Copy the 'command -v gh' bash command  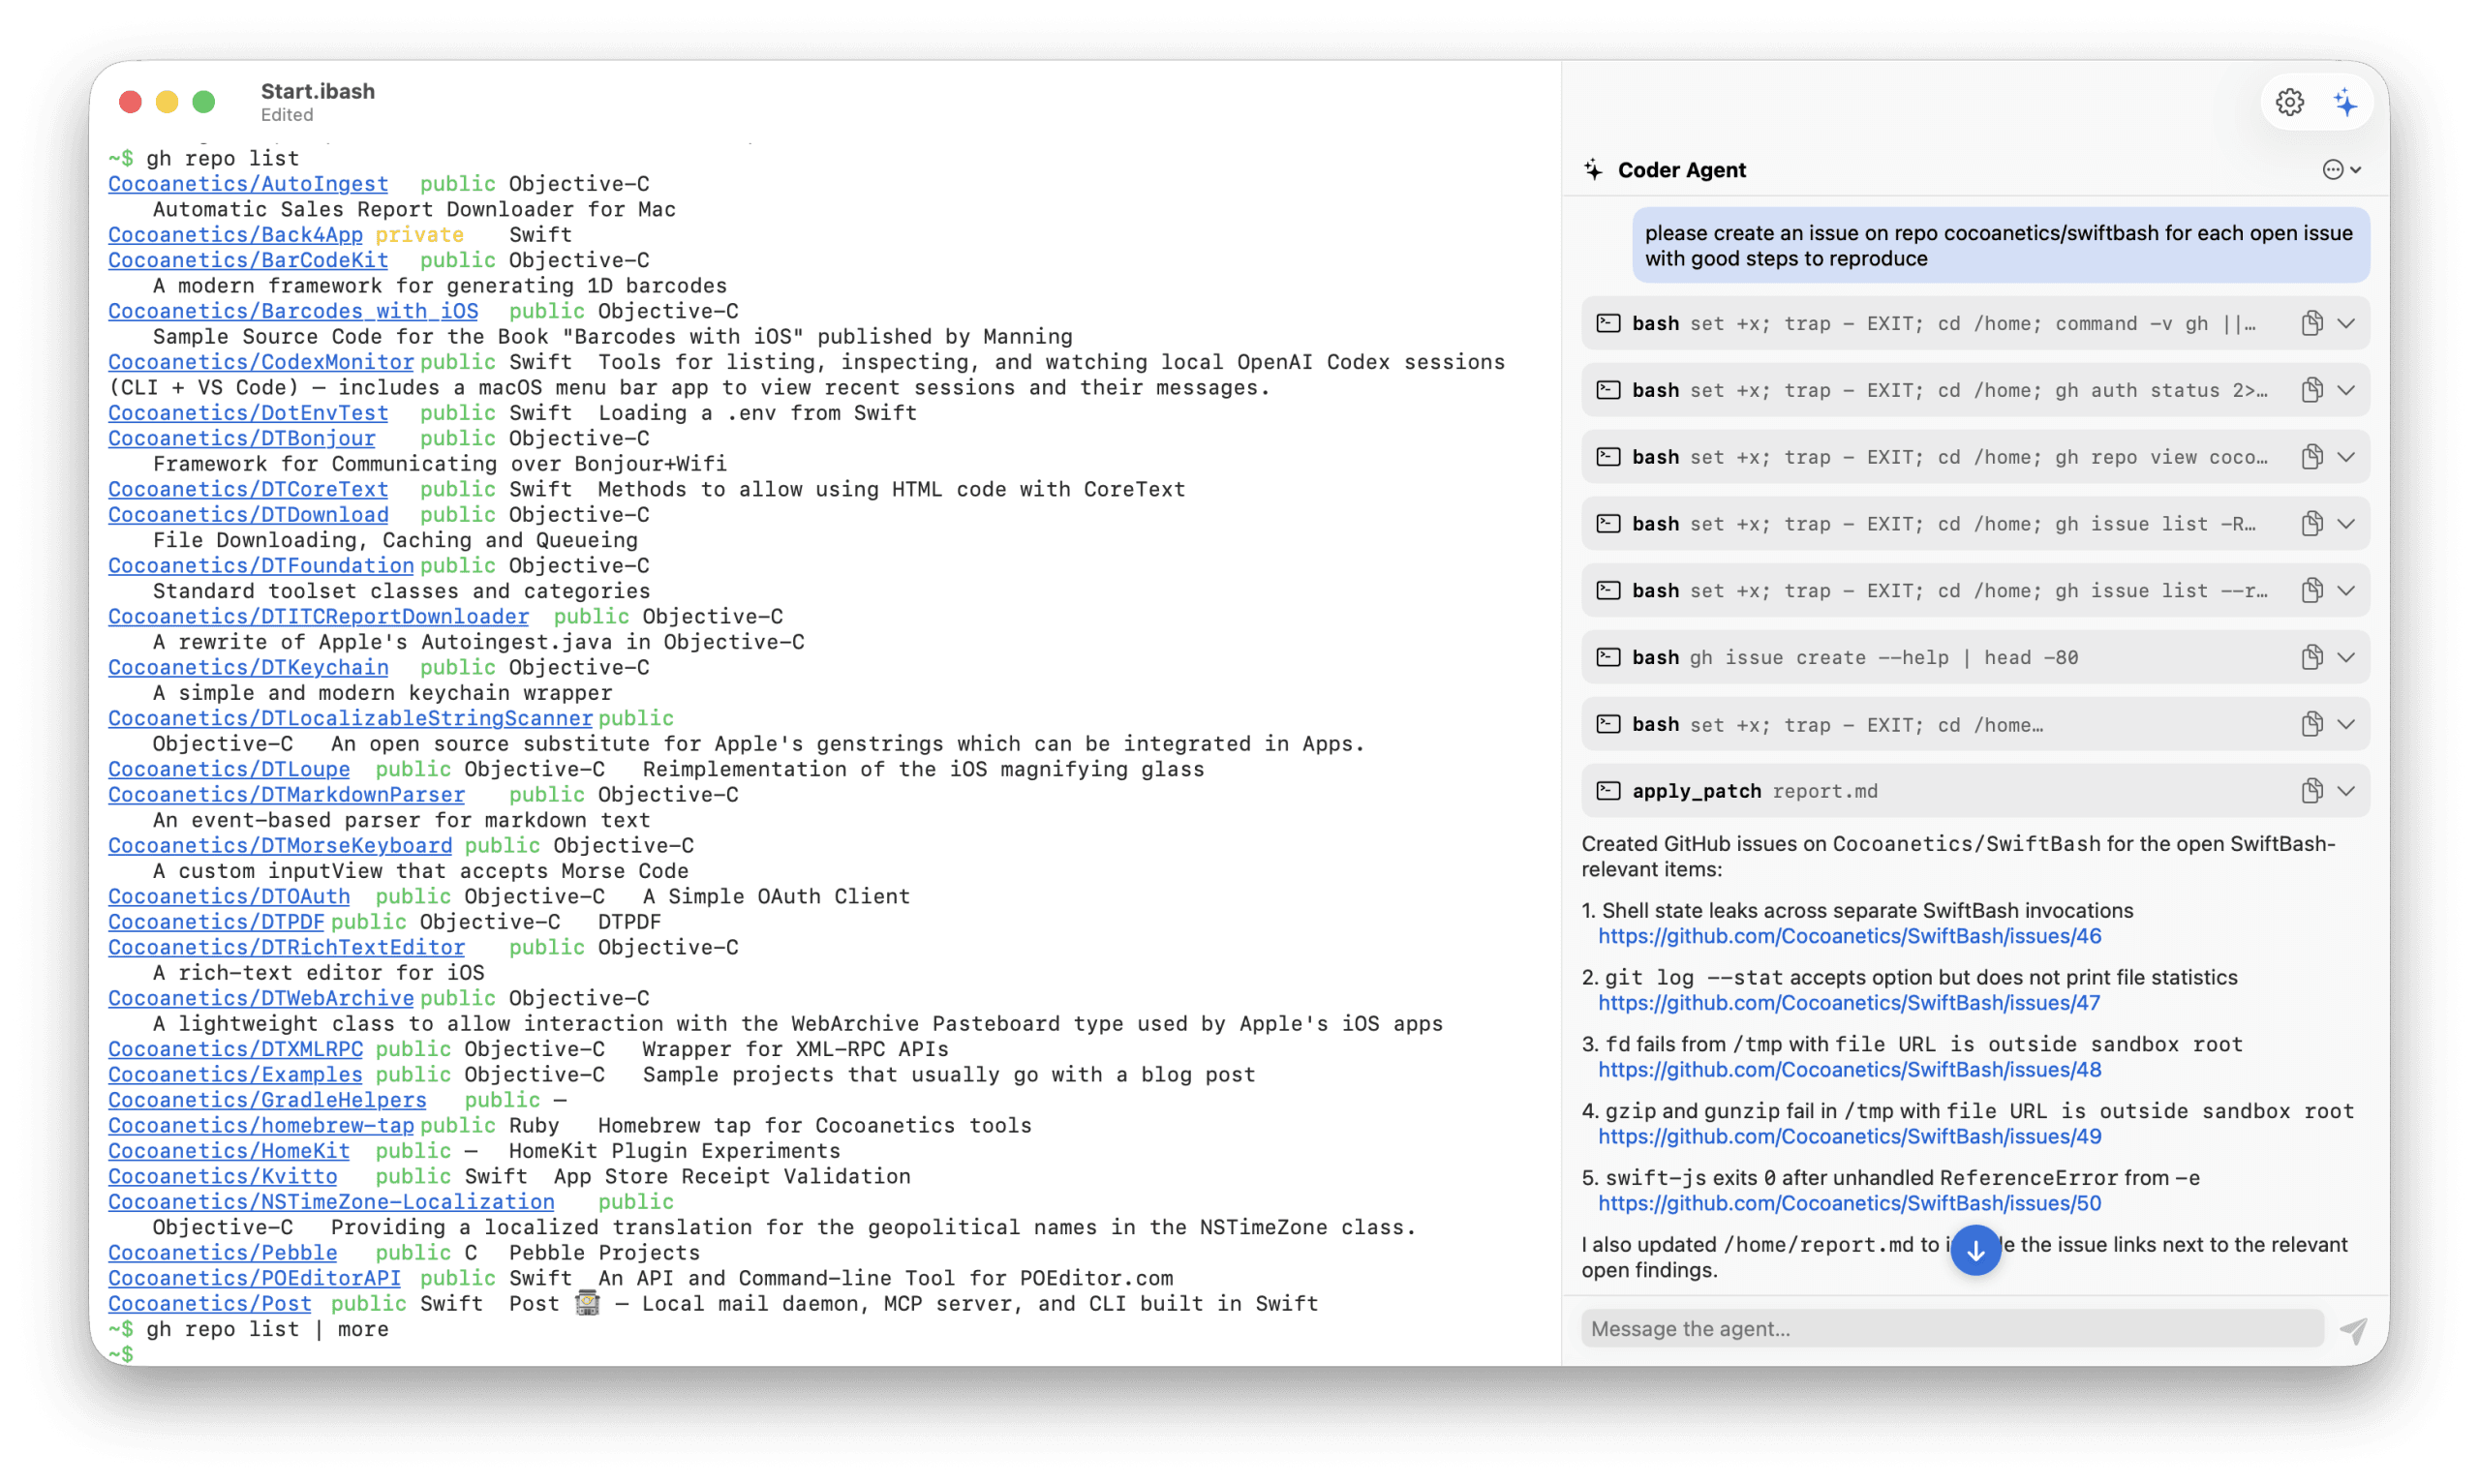pos(2311,323)
